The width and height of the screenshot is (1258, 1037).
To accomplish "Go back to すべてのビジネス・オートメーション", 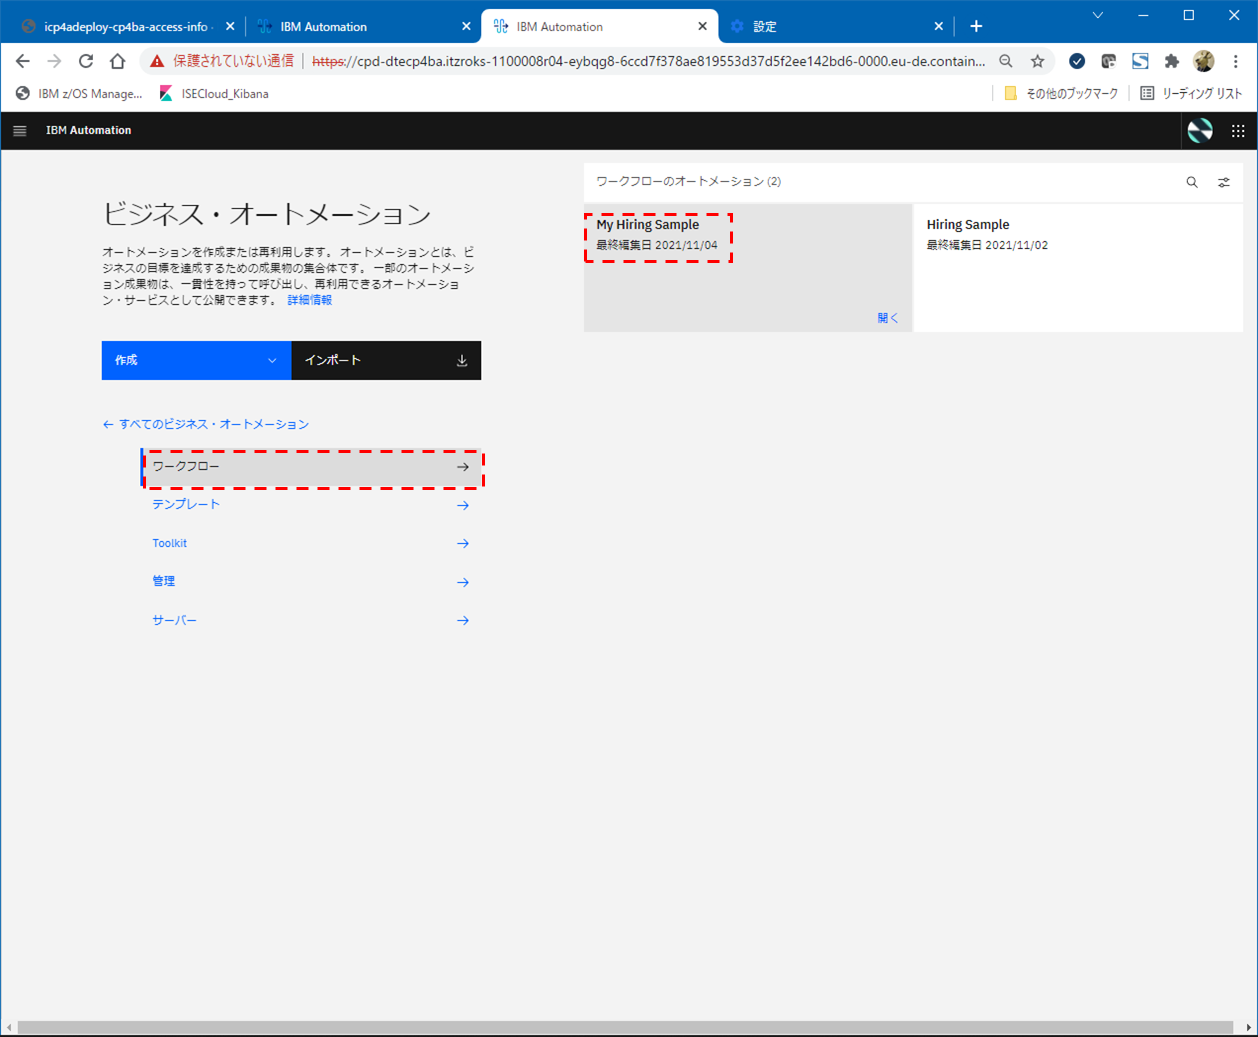I will point(206,424).
